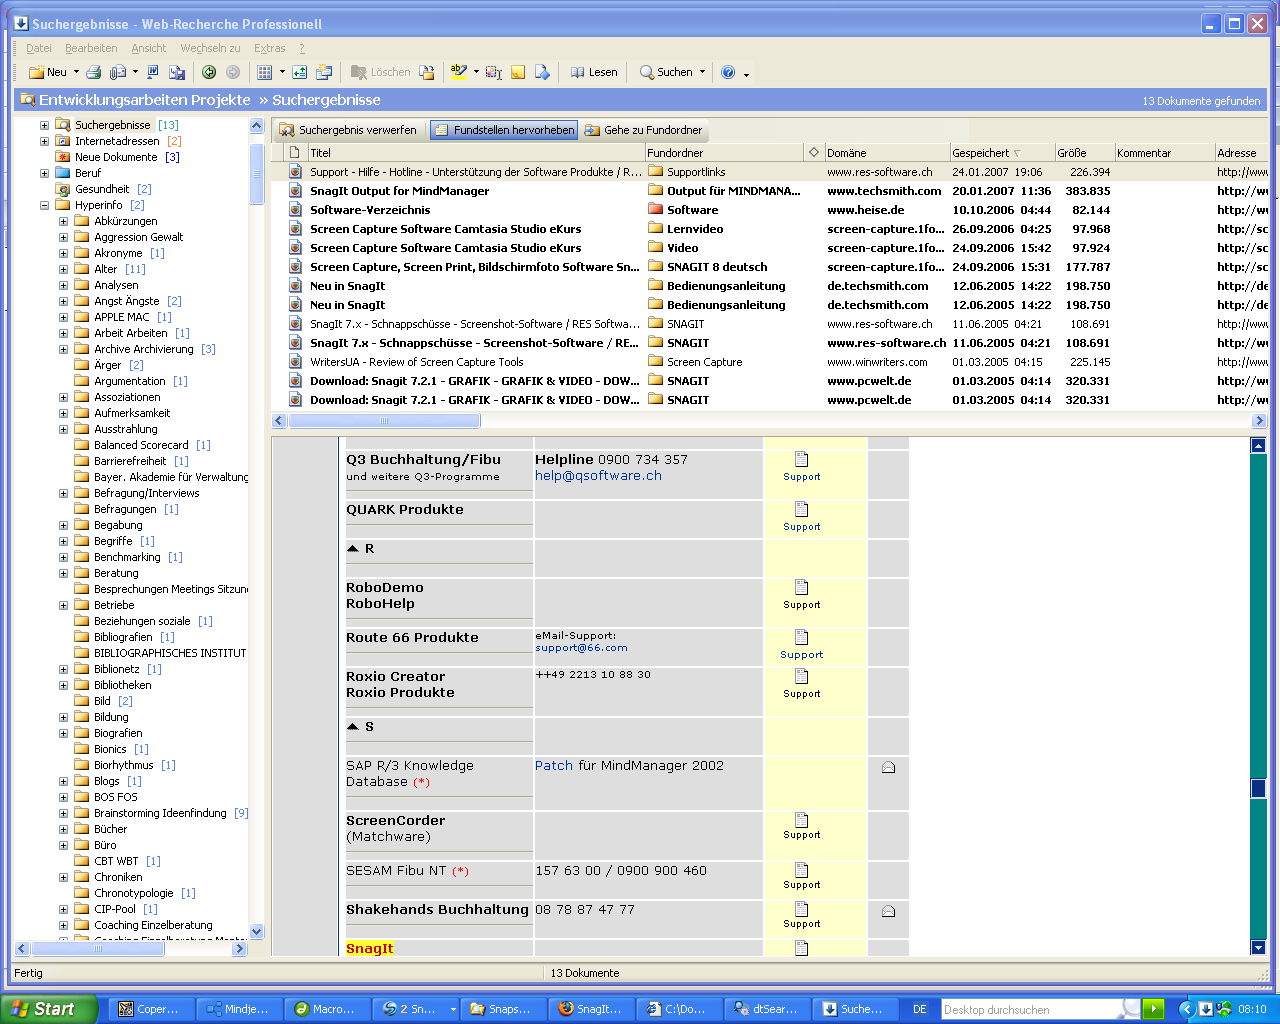Click the help@qsoftware.ch email link
Screen dimensions: 1280x1024
point(598,476)
